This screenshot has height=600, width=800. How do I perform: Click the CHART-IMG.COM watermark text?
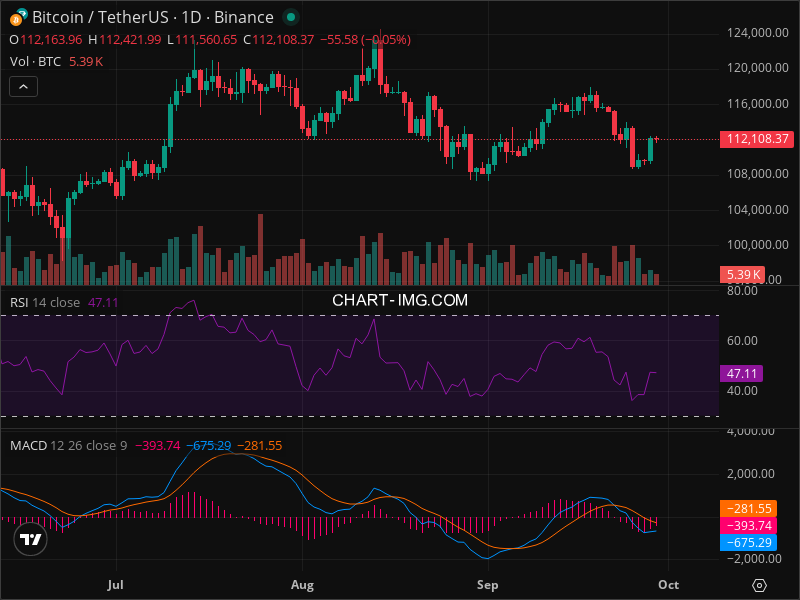pyautogui.click(x=399, y=300)
